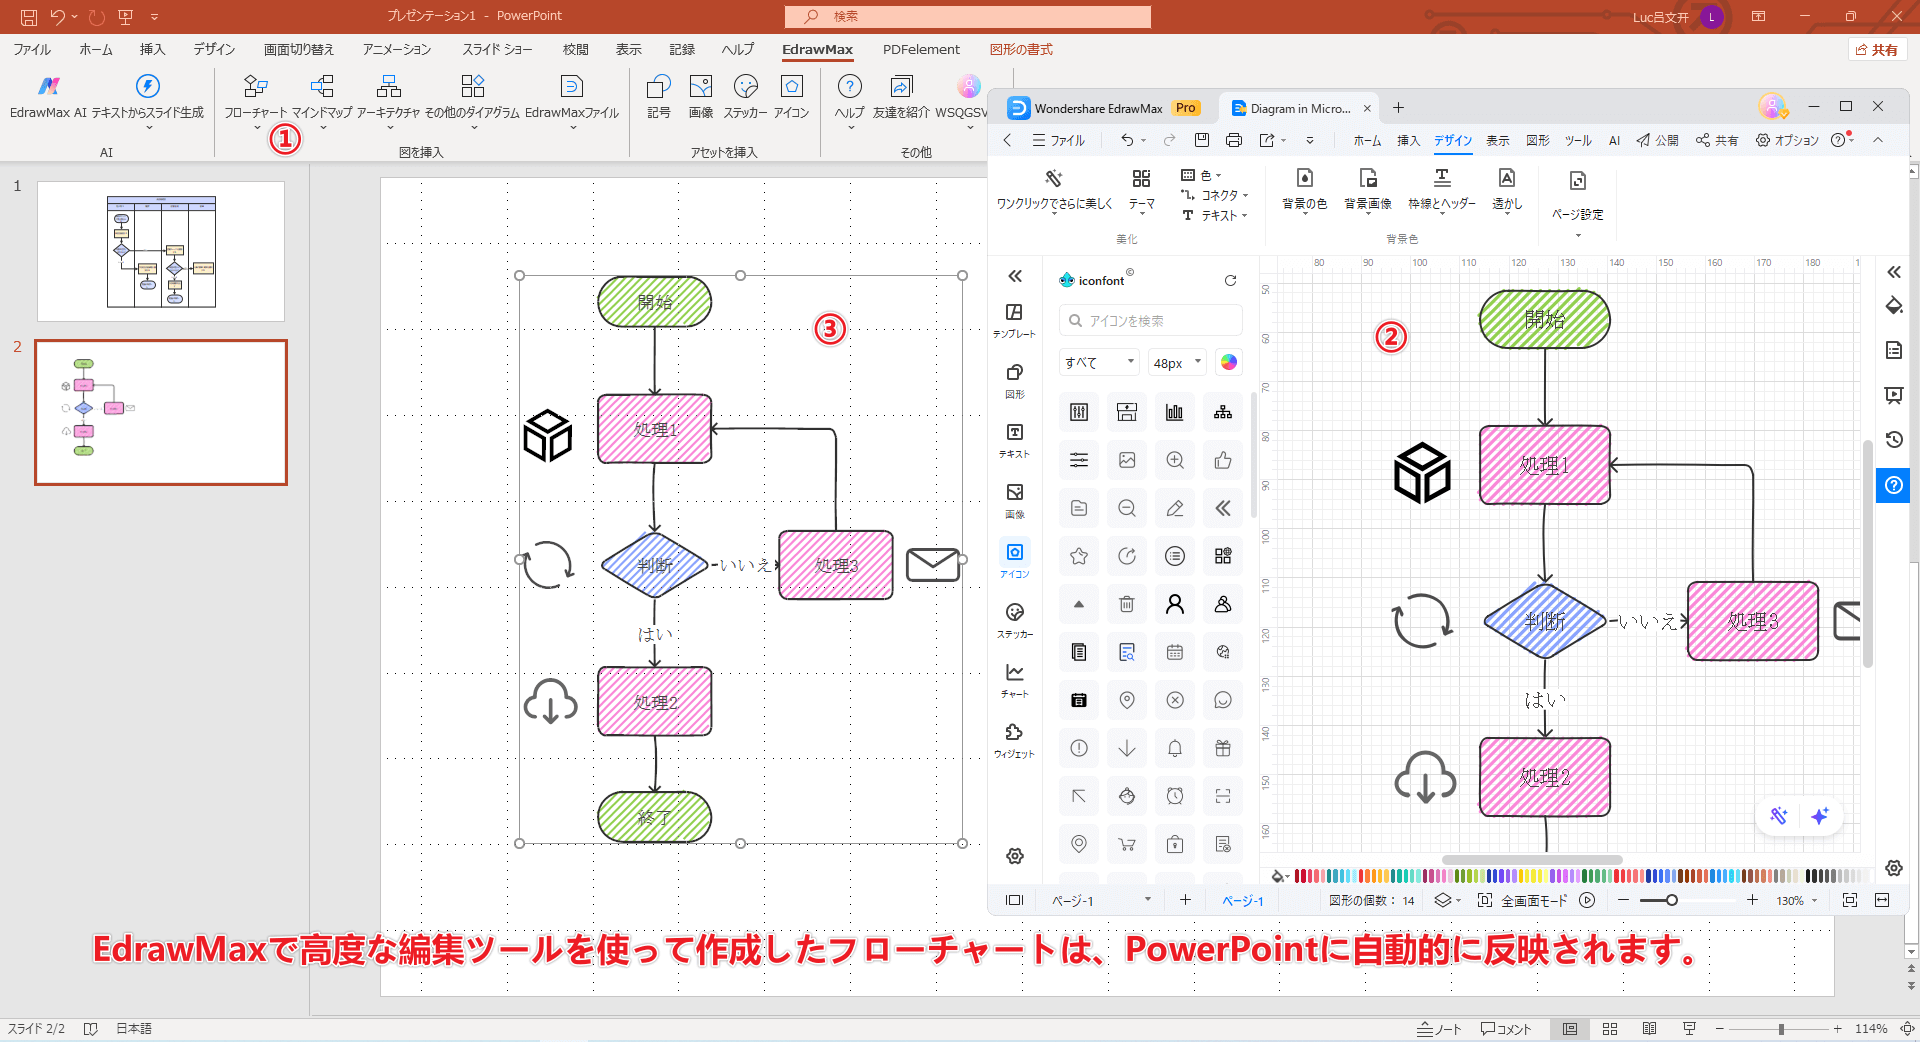Open アニメーション tab in PowerPoint

(x=397, y=49)
